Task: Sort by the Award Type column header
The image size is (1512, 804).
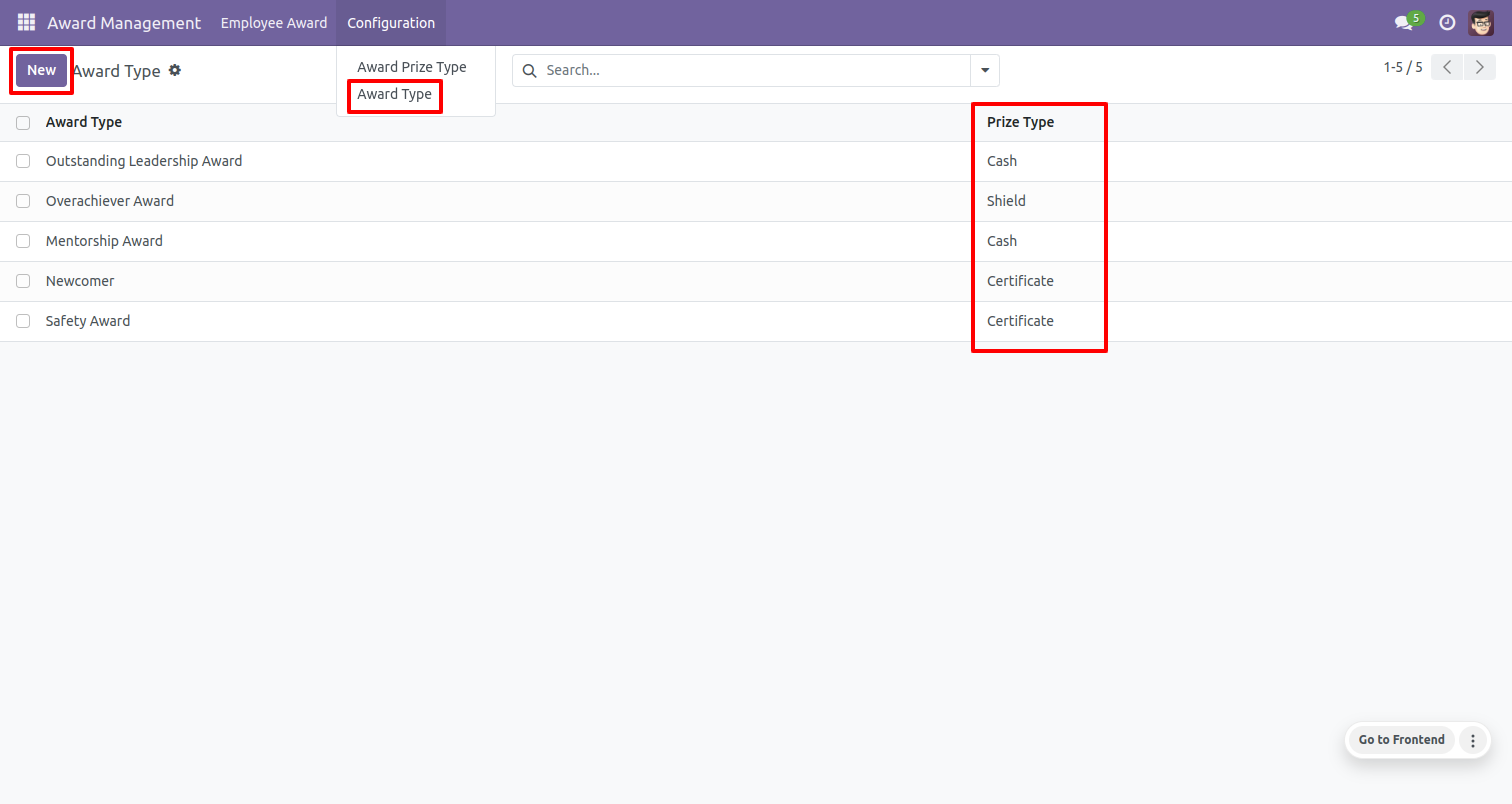Action: tap(84, 122)
